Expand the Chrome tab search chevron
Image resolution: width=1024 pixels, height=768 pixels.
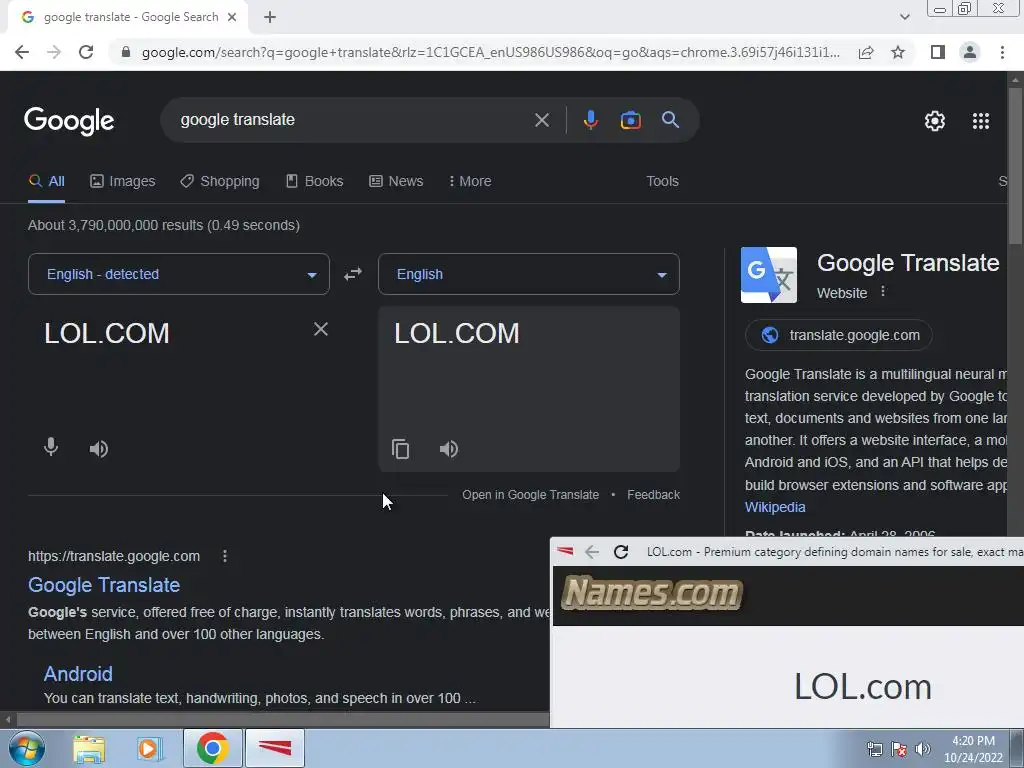pyautogui.click(x=904, y=17)
